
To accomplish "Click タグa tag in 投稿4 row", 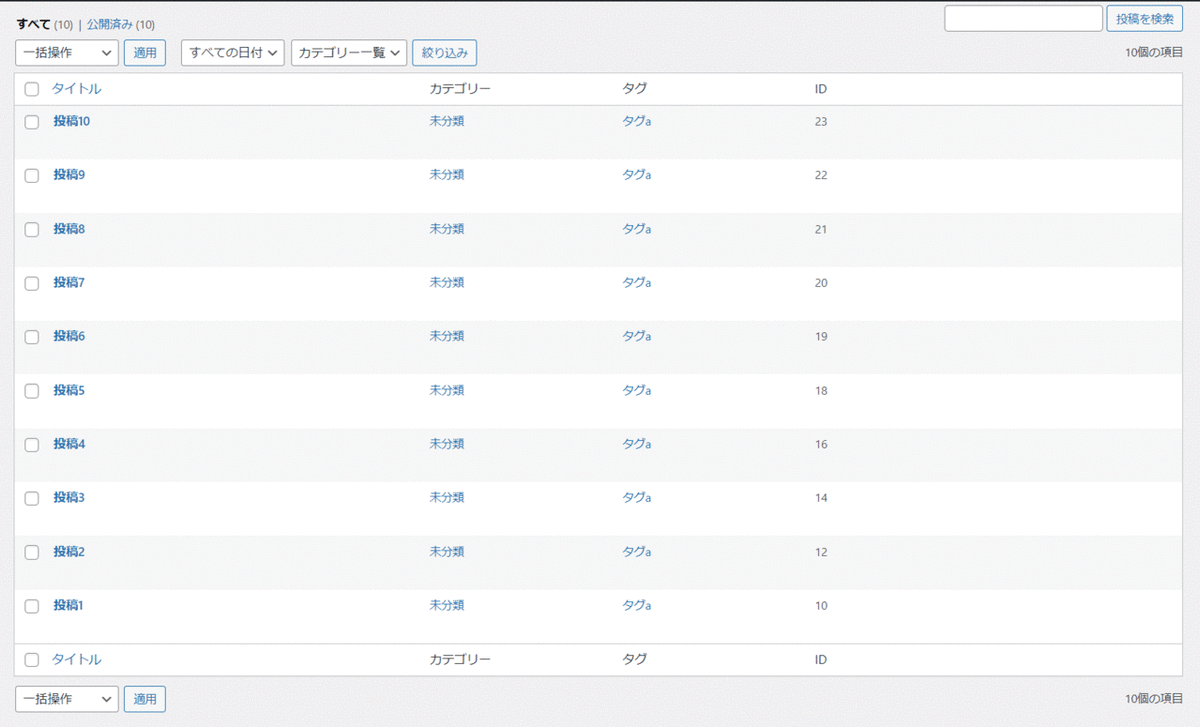I will [x=637, y=444].
